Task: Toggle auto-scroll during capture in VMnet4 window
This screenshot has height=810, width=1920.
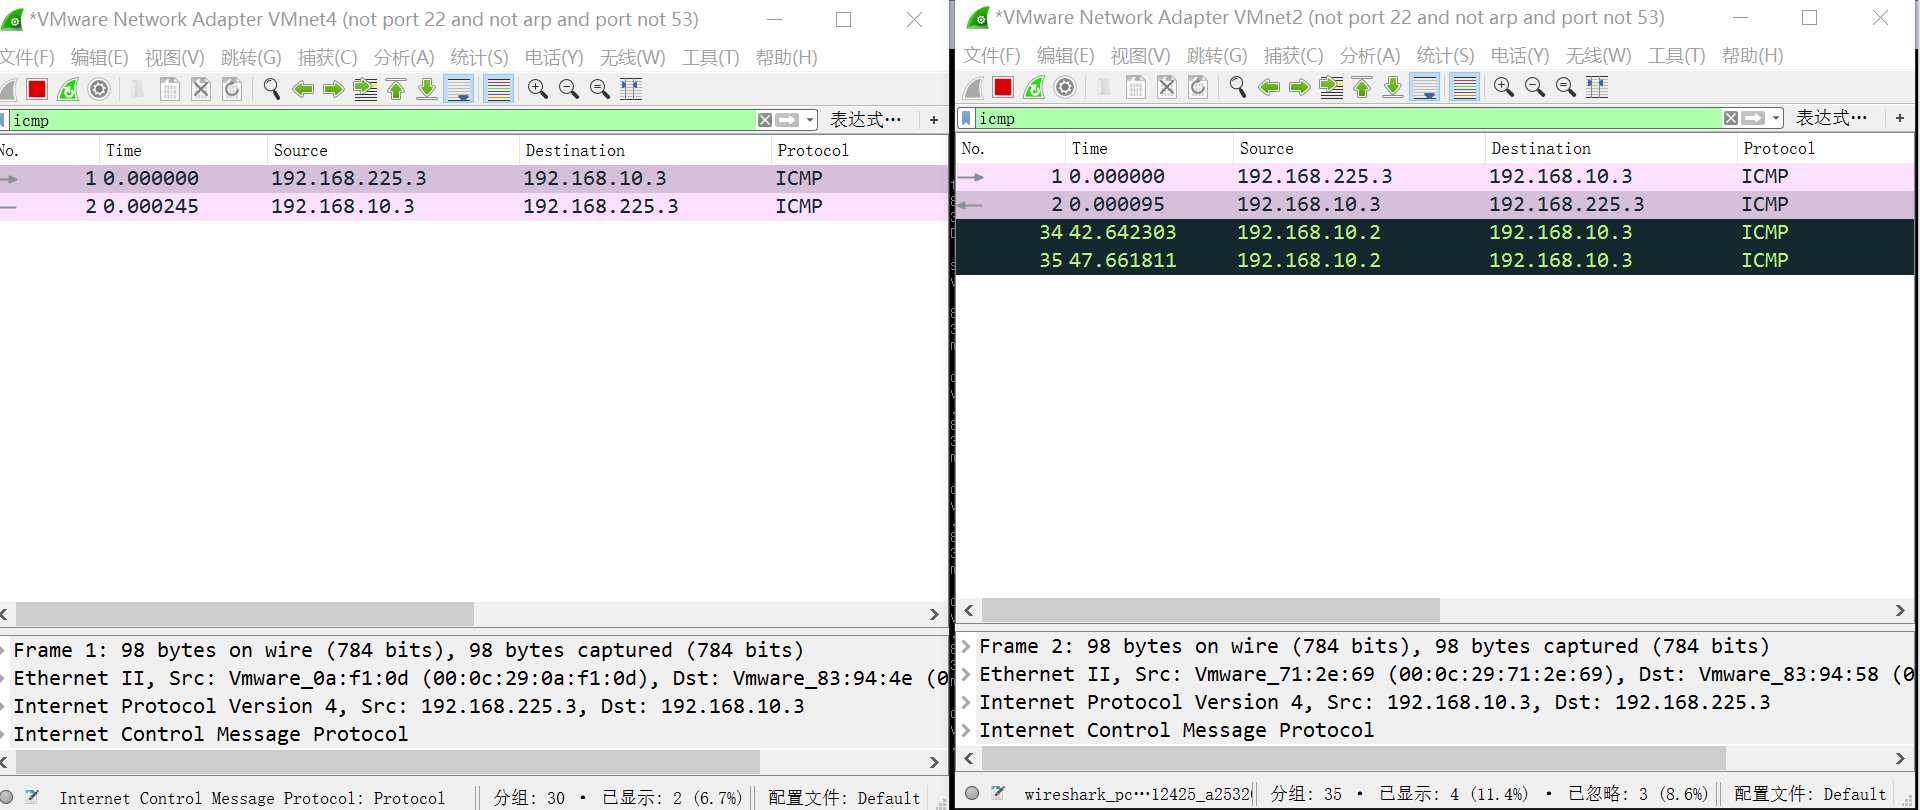Action: (x=459, y=89)
